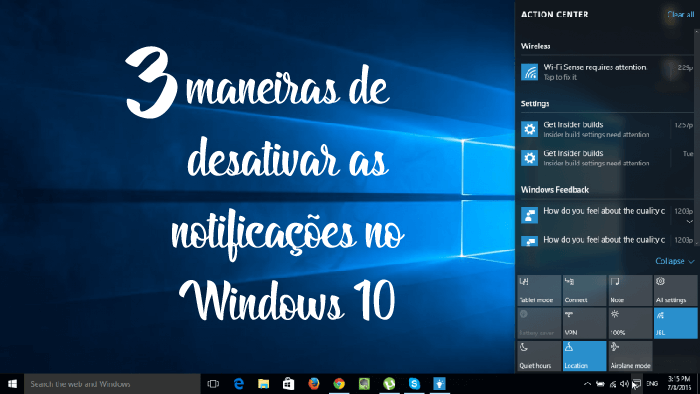Disable the Location tile

point(584,356)
